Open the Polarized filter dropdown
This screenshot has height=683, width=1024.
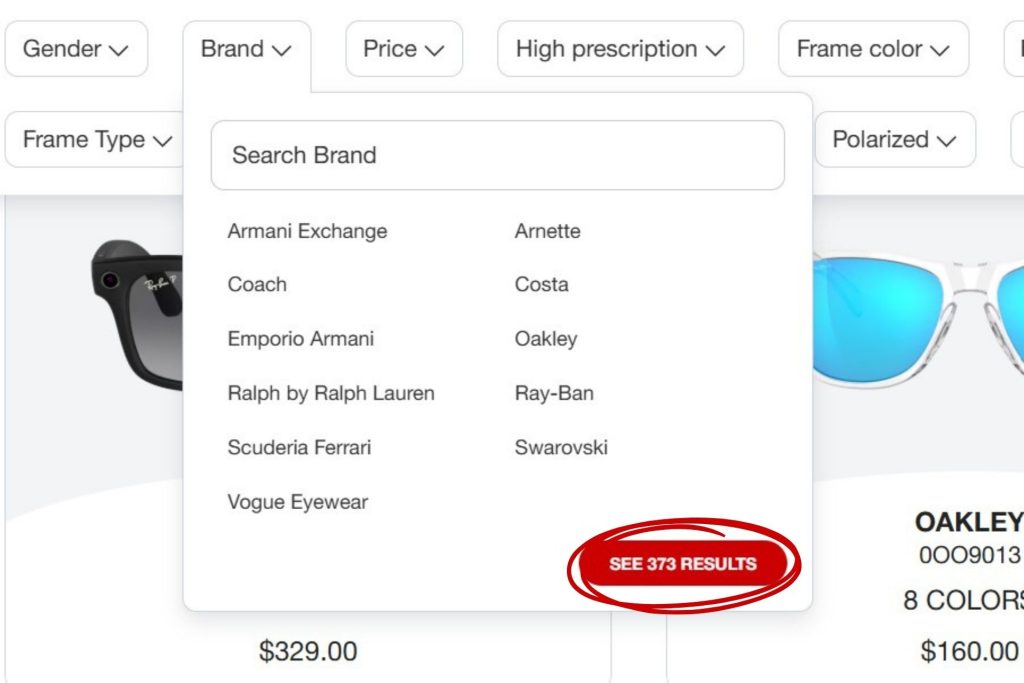(x=894, y=140)
